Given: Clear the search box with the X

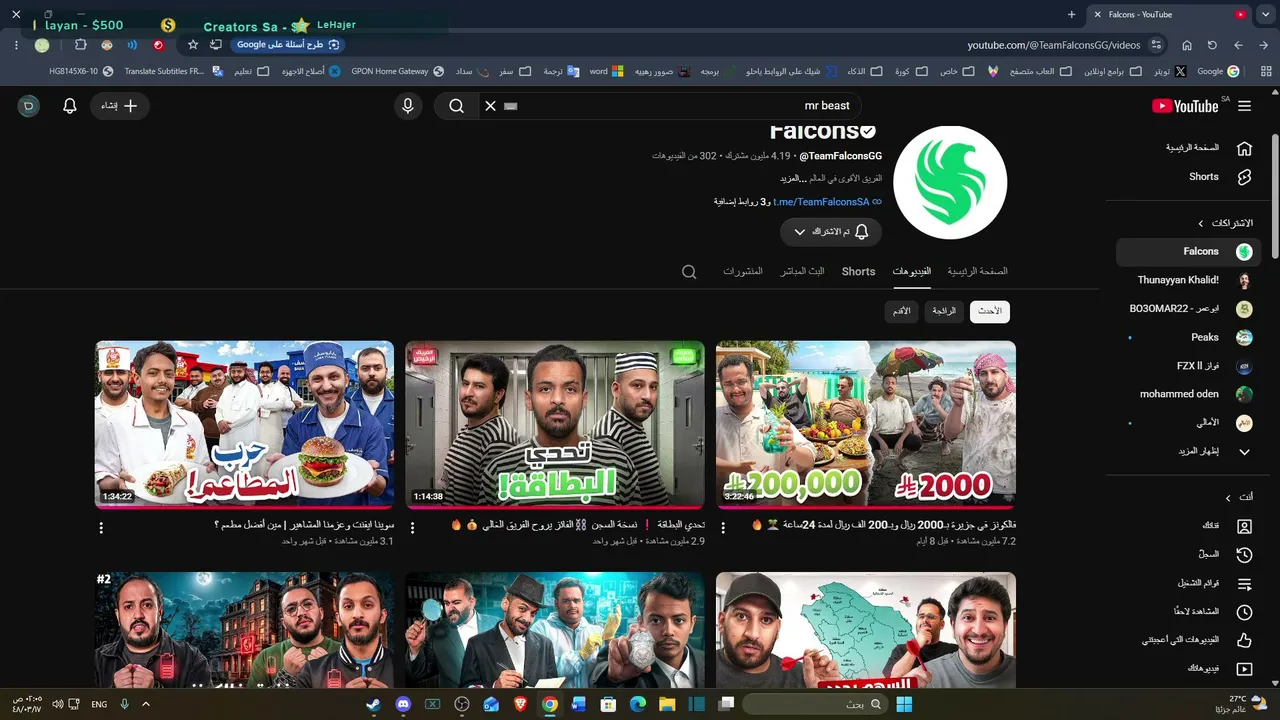Looking at the screenshot, I should coord(490,106).
